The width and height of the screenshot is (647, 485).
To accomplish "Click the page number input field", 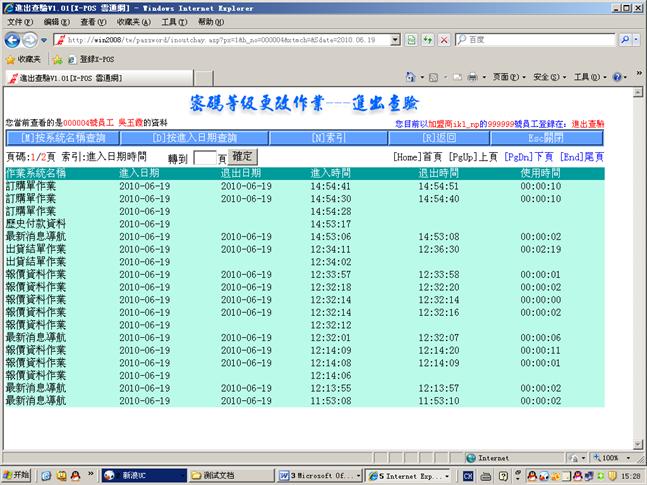I will tap(204, 157).
